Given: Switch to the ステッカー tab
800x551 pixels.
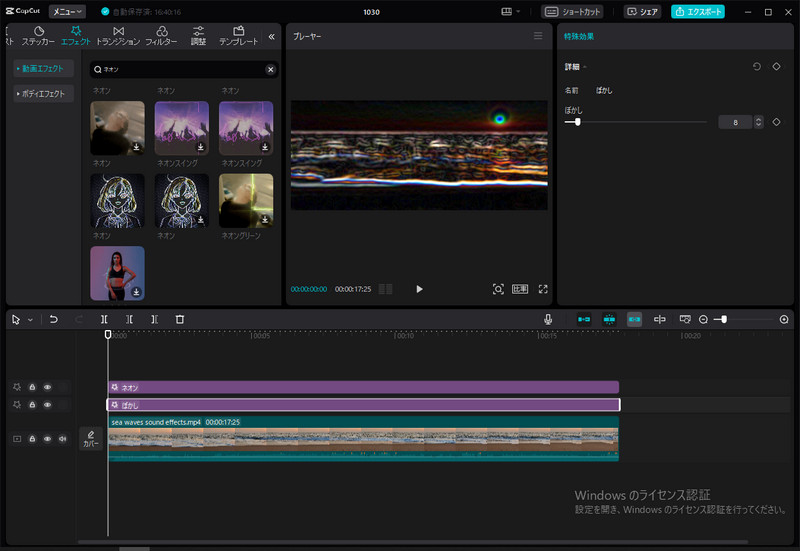Looking at the screenshot, I should [38, 36].
